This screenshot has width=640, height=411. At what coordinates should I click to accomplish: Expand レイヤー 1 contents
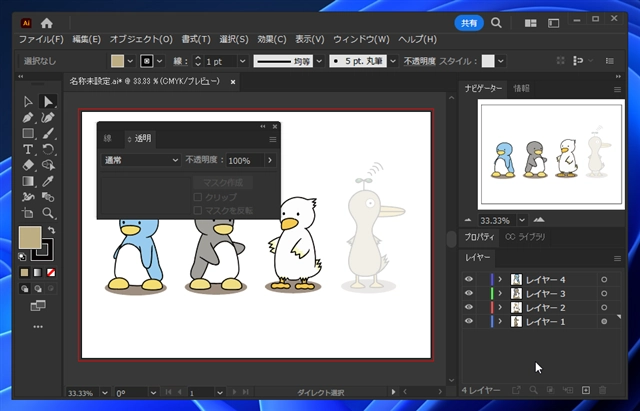[x=500, y=322]
